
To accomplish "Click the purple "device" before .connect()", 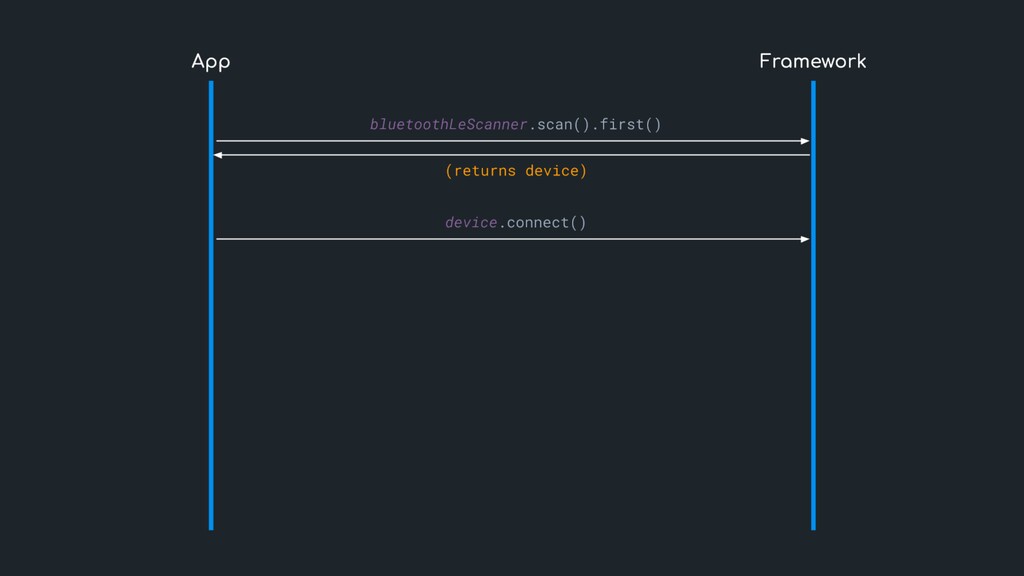I will [471, 222].
